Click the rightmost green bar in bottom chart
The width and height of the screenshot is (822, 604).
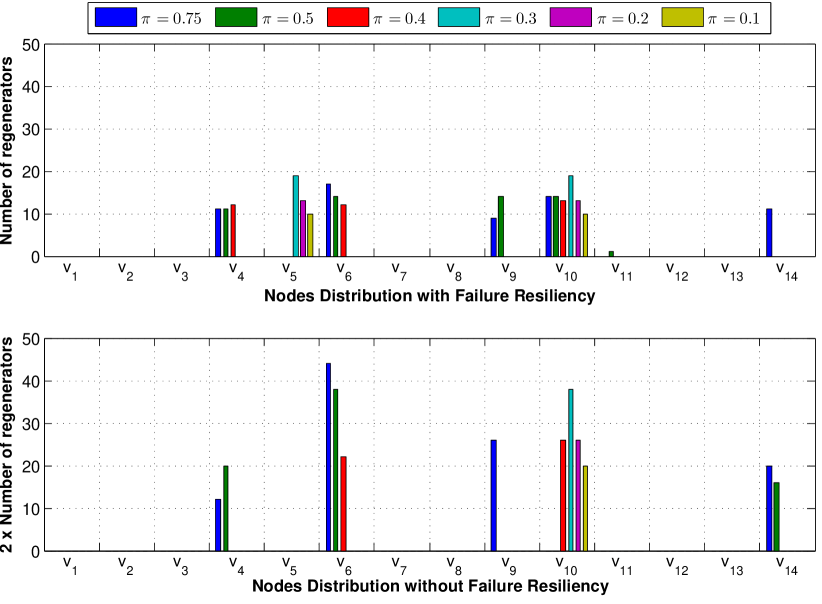click(776, 516)
